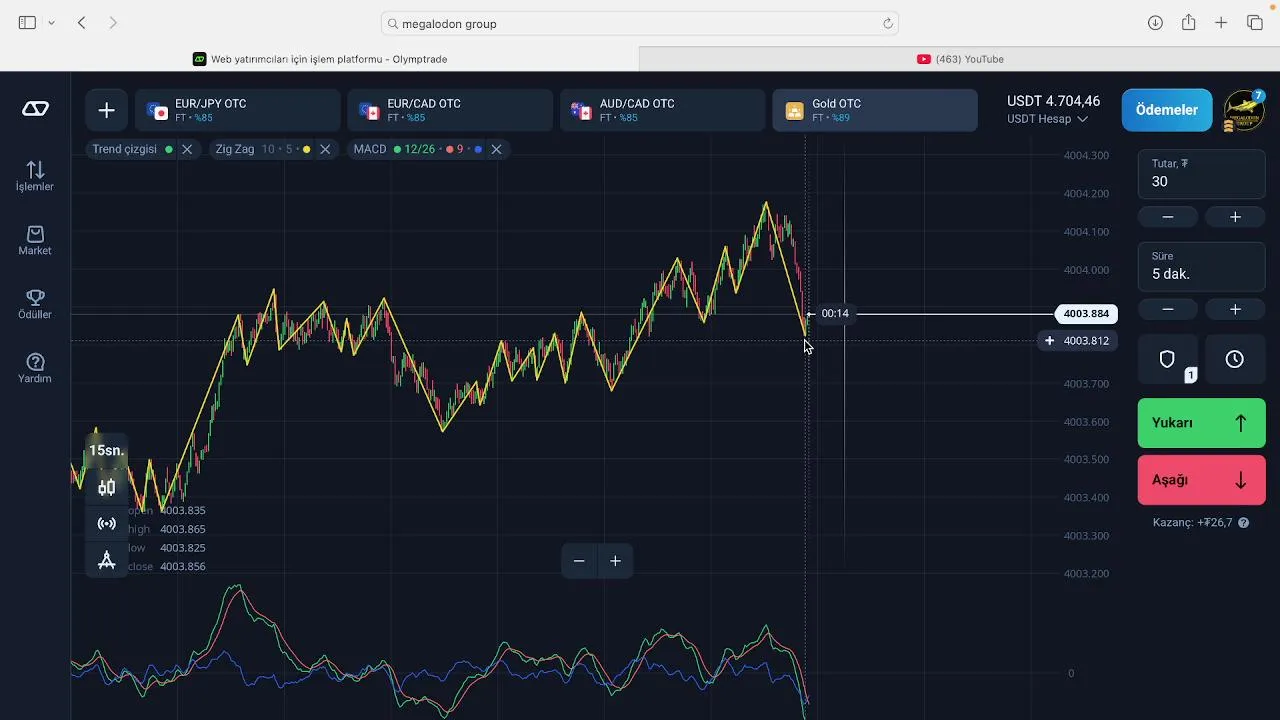Show Safari tab overview

[x=1254, y=23]
